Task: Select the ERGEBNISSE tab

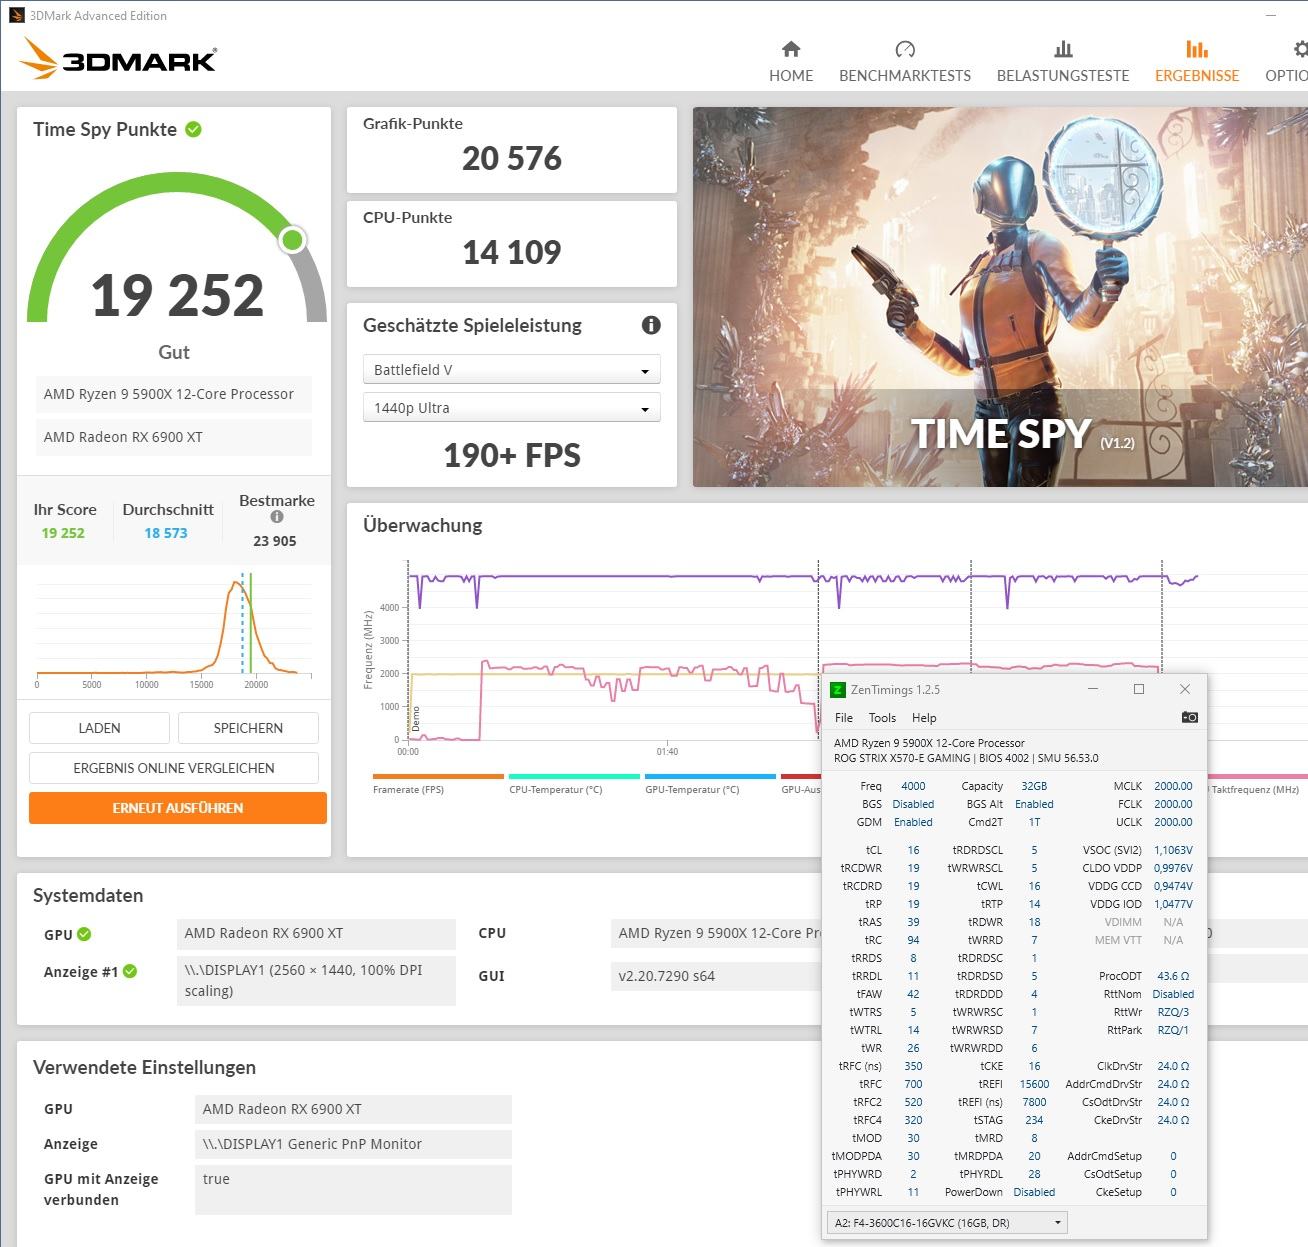Action: click(1196, 61)
